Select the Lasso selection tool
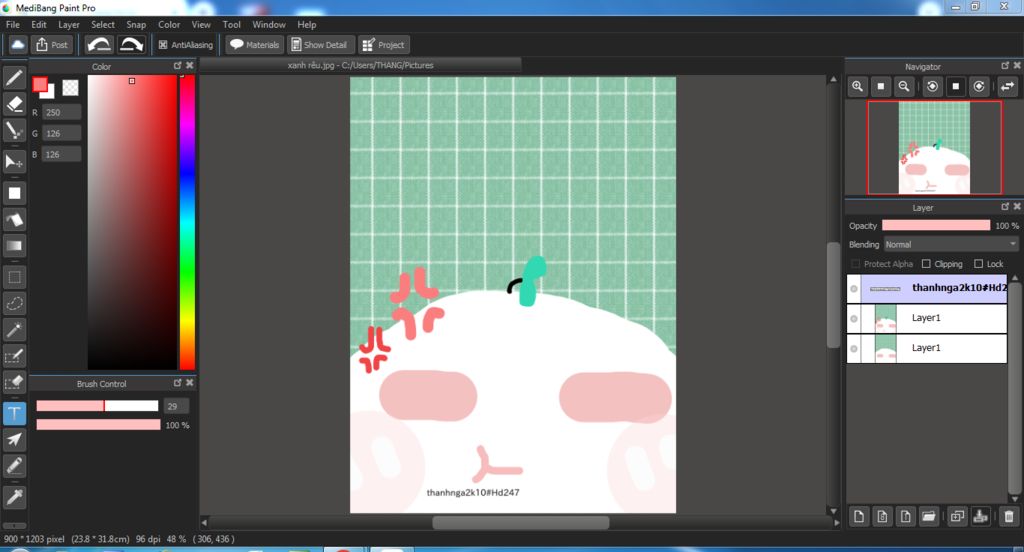This screenshot has width=1024, height=552. click(x=14, y=303)
